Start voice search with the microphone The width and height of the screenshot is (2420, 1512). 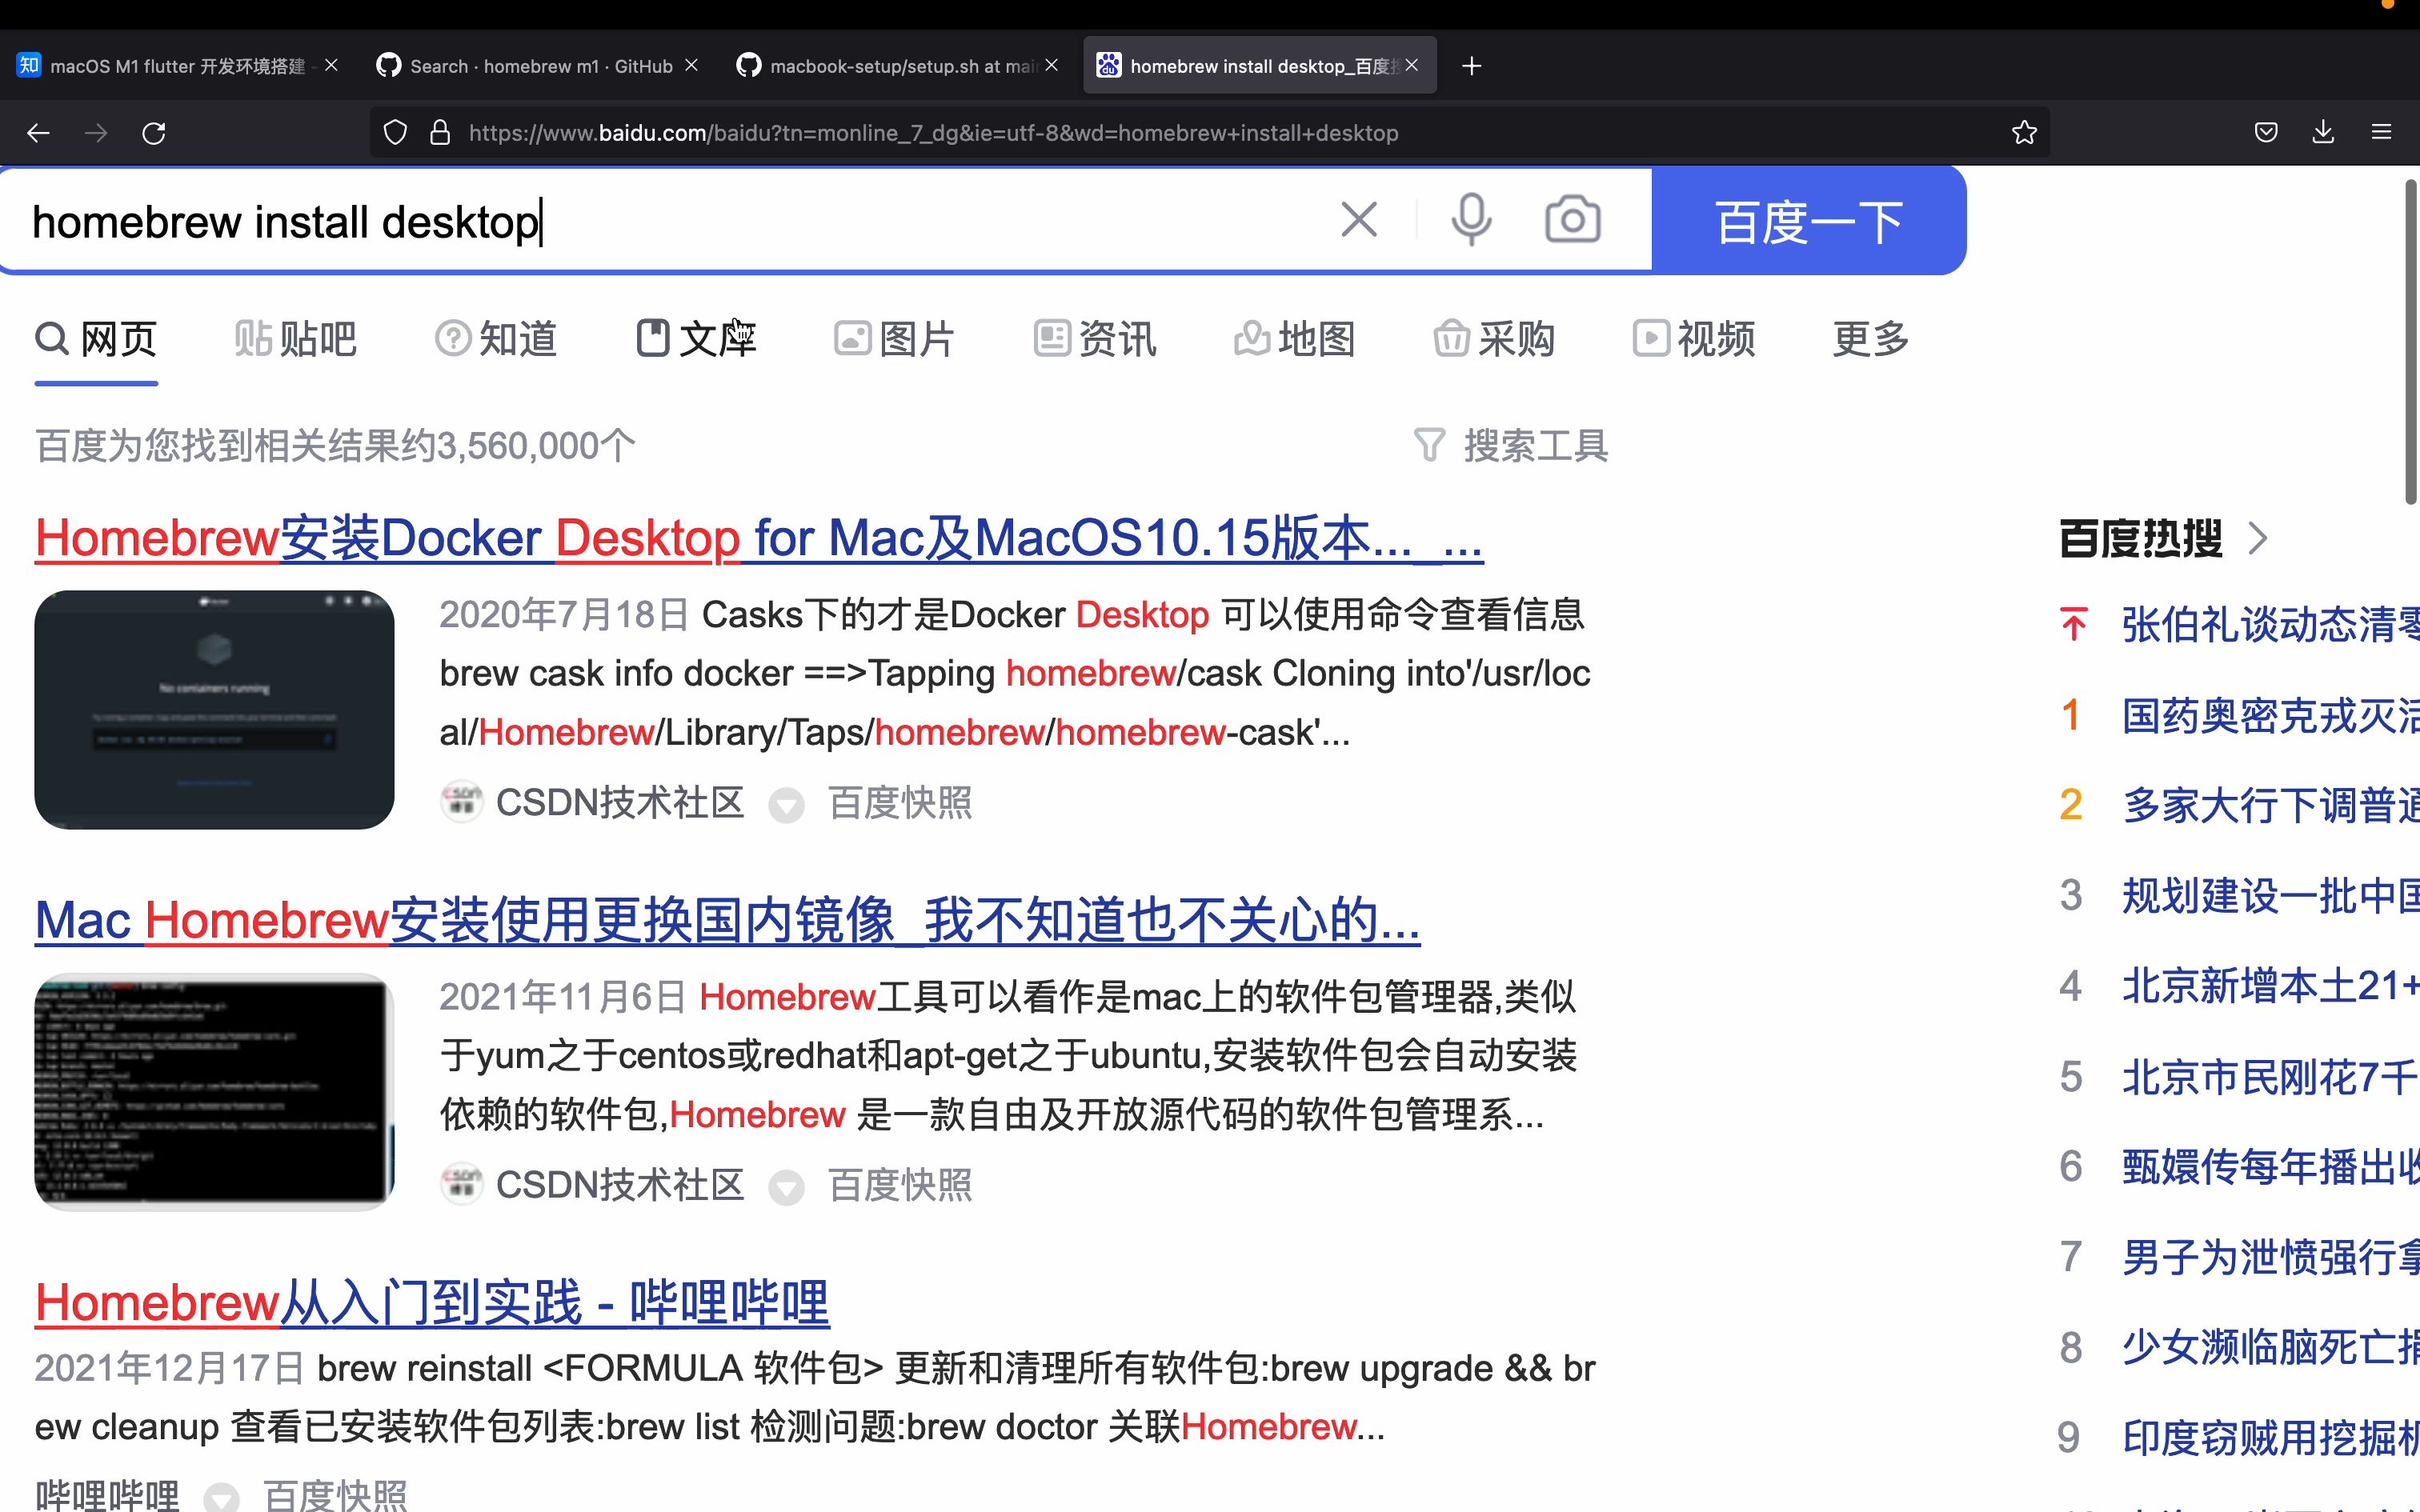click(1471, 219)
